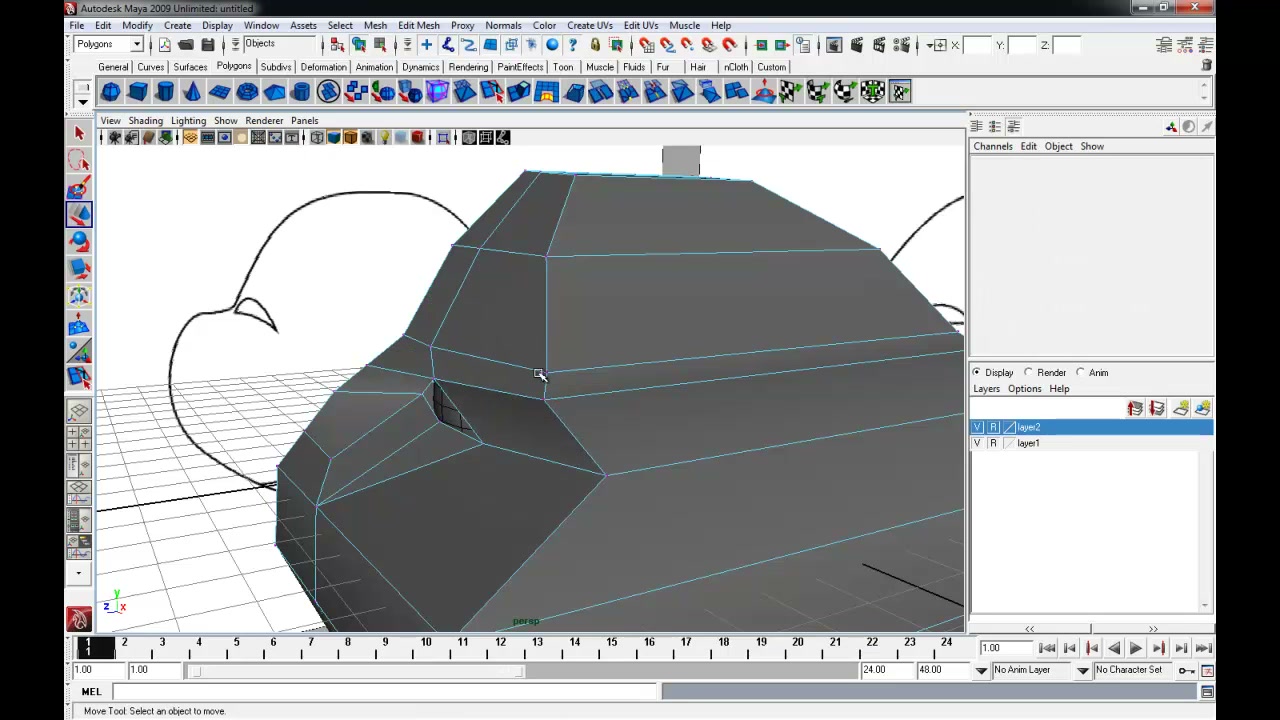This screenshot has height=720, width=1280.
Task: Open the Edit Mesh menu
Action: point(418,25)
